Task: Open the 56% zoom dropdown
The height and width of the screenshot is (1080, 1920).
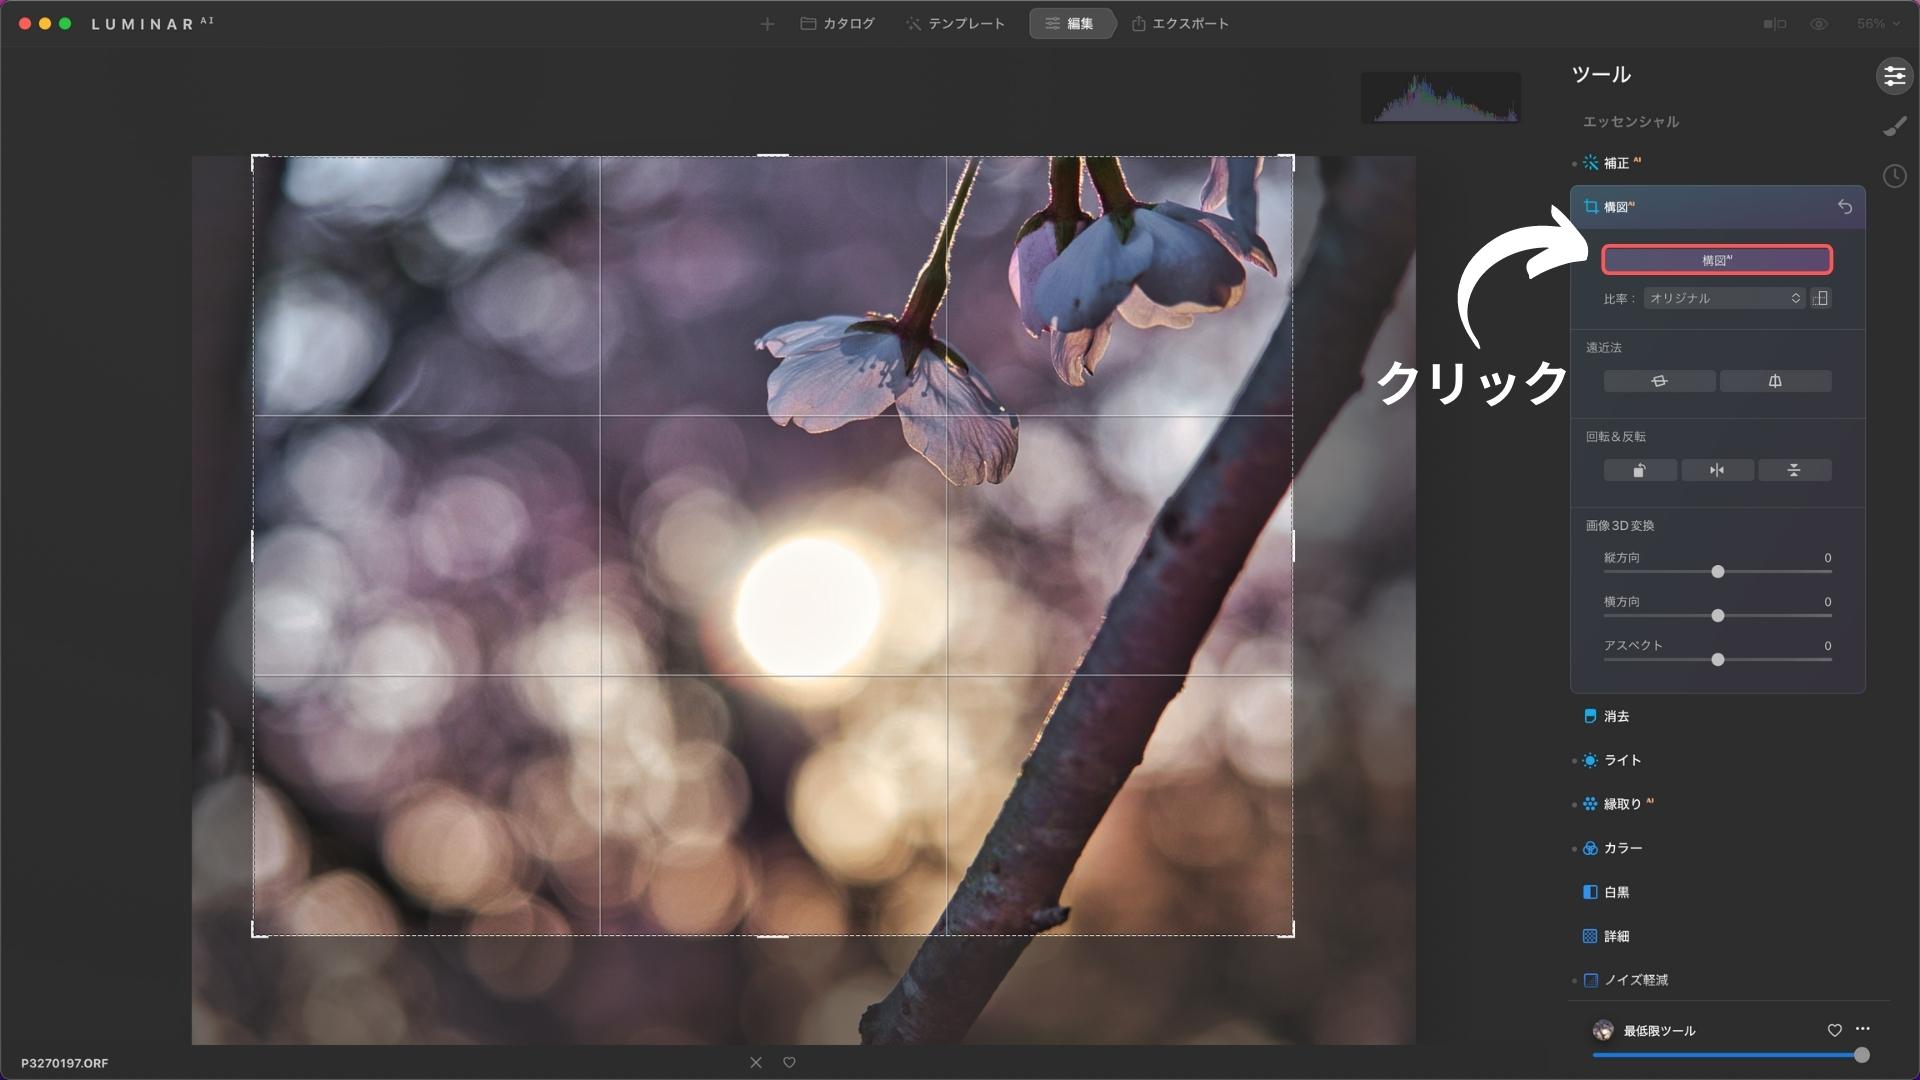Action: (x=1878, y=24)
